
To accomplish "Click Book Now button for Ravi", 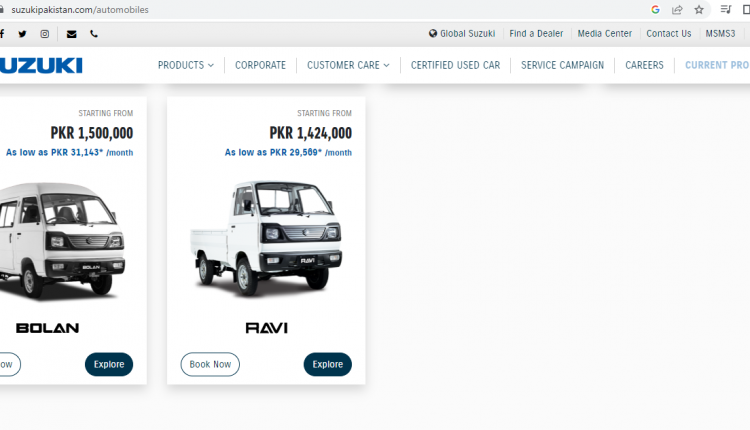I will point(210,364).
